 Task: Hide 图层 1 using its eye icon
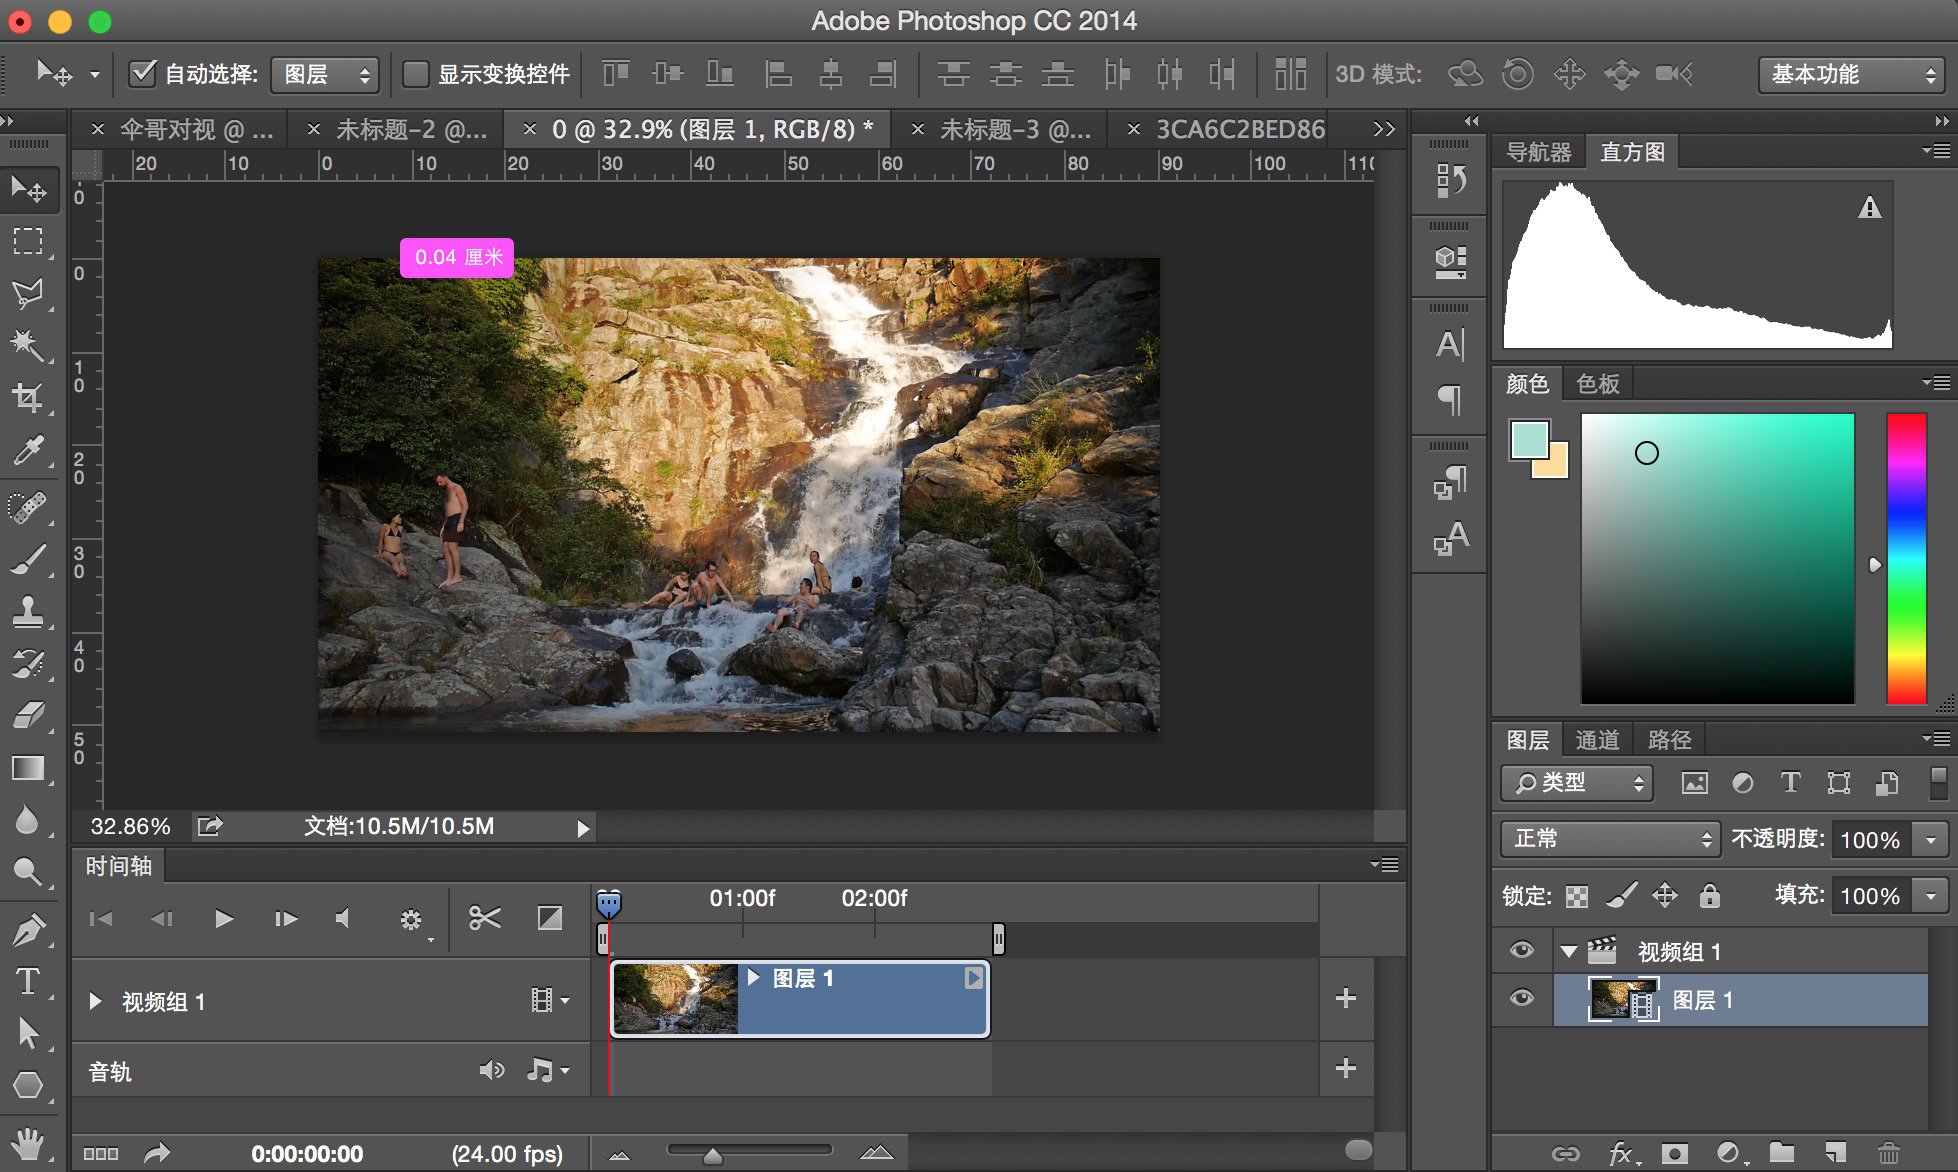tap(1522, 998)
